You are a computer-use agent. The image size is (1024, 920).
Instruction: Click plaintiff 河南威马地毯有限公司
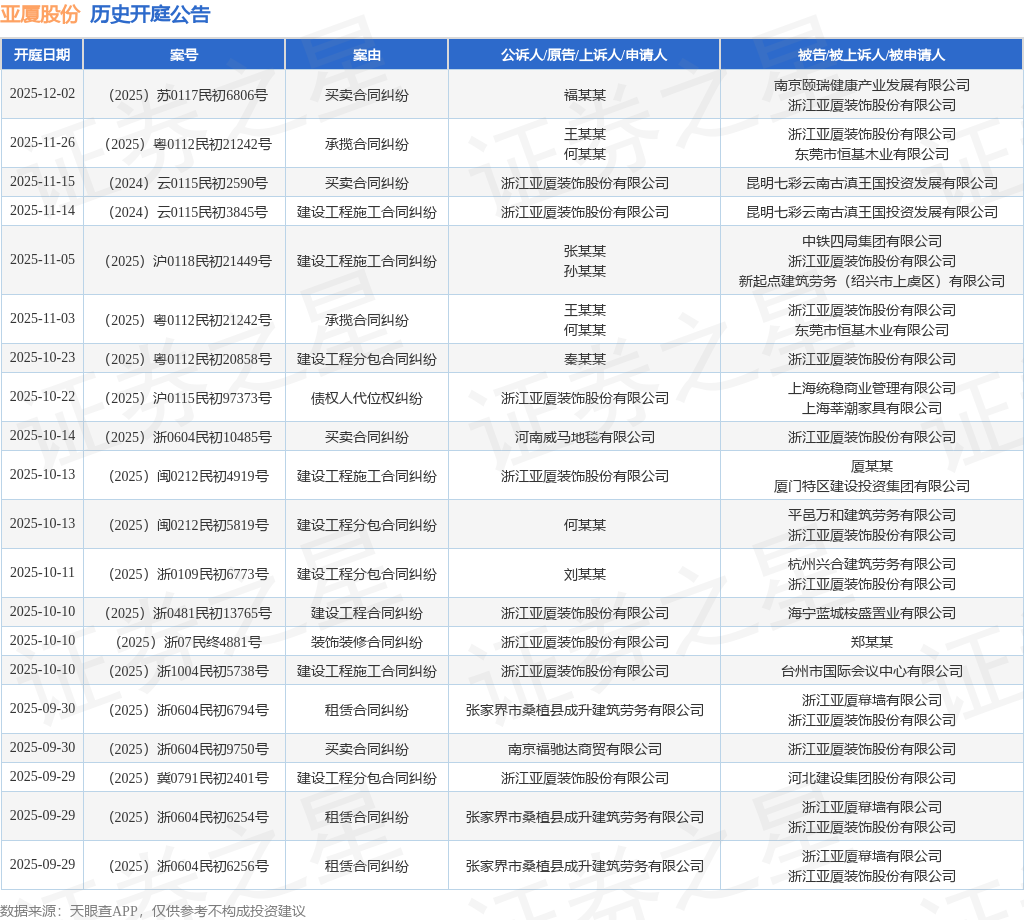[x=584, y=437]
